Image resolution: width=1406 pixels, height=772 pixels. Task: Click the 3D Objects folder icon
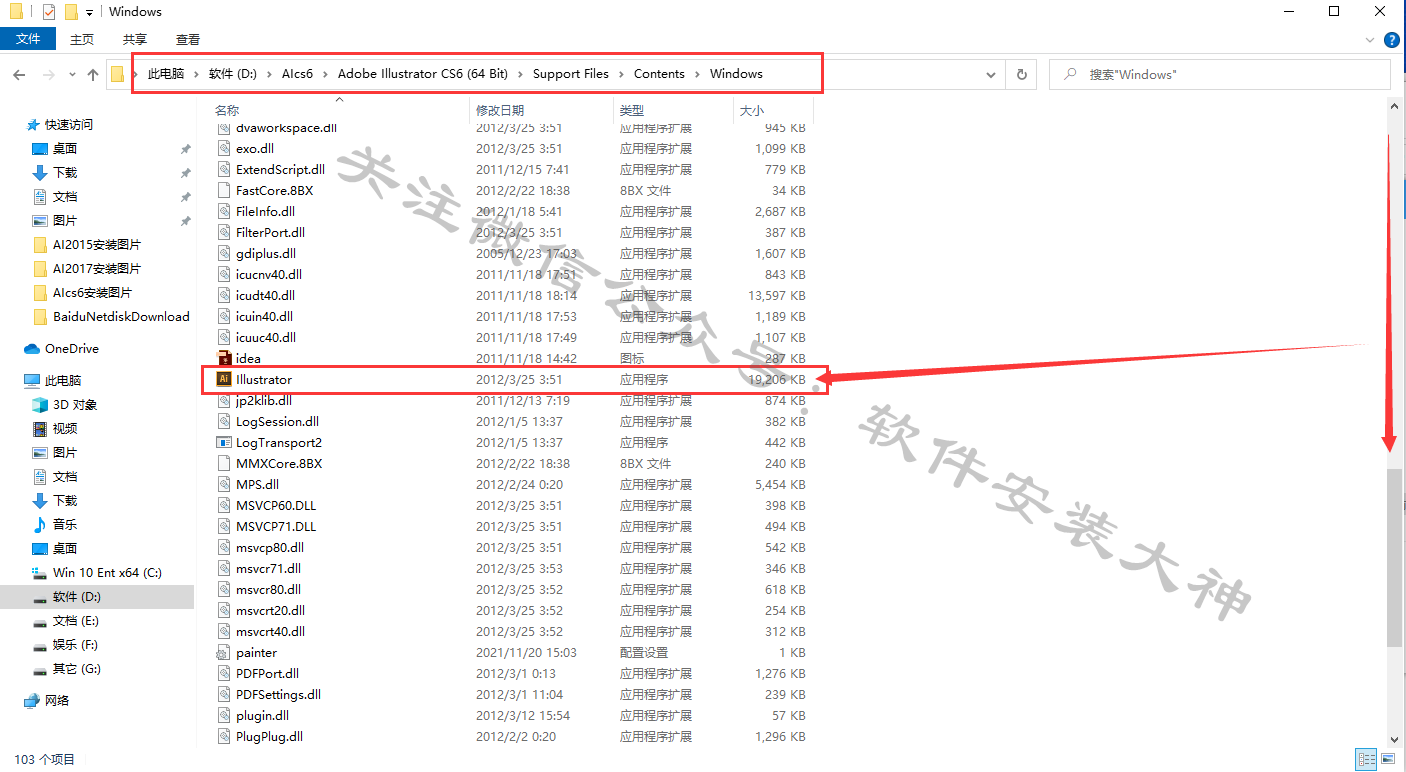[40, 405]
